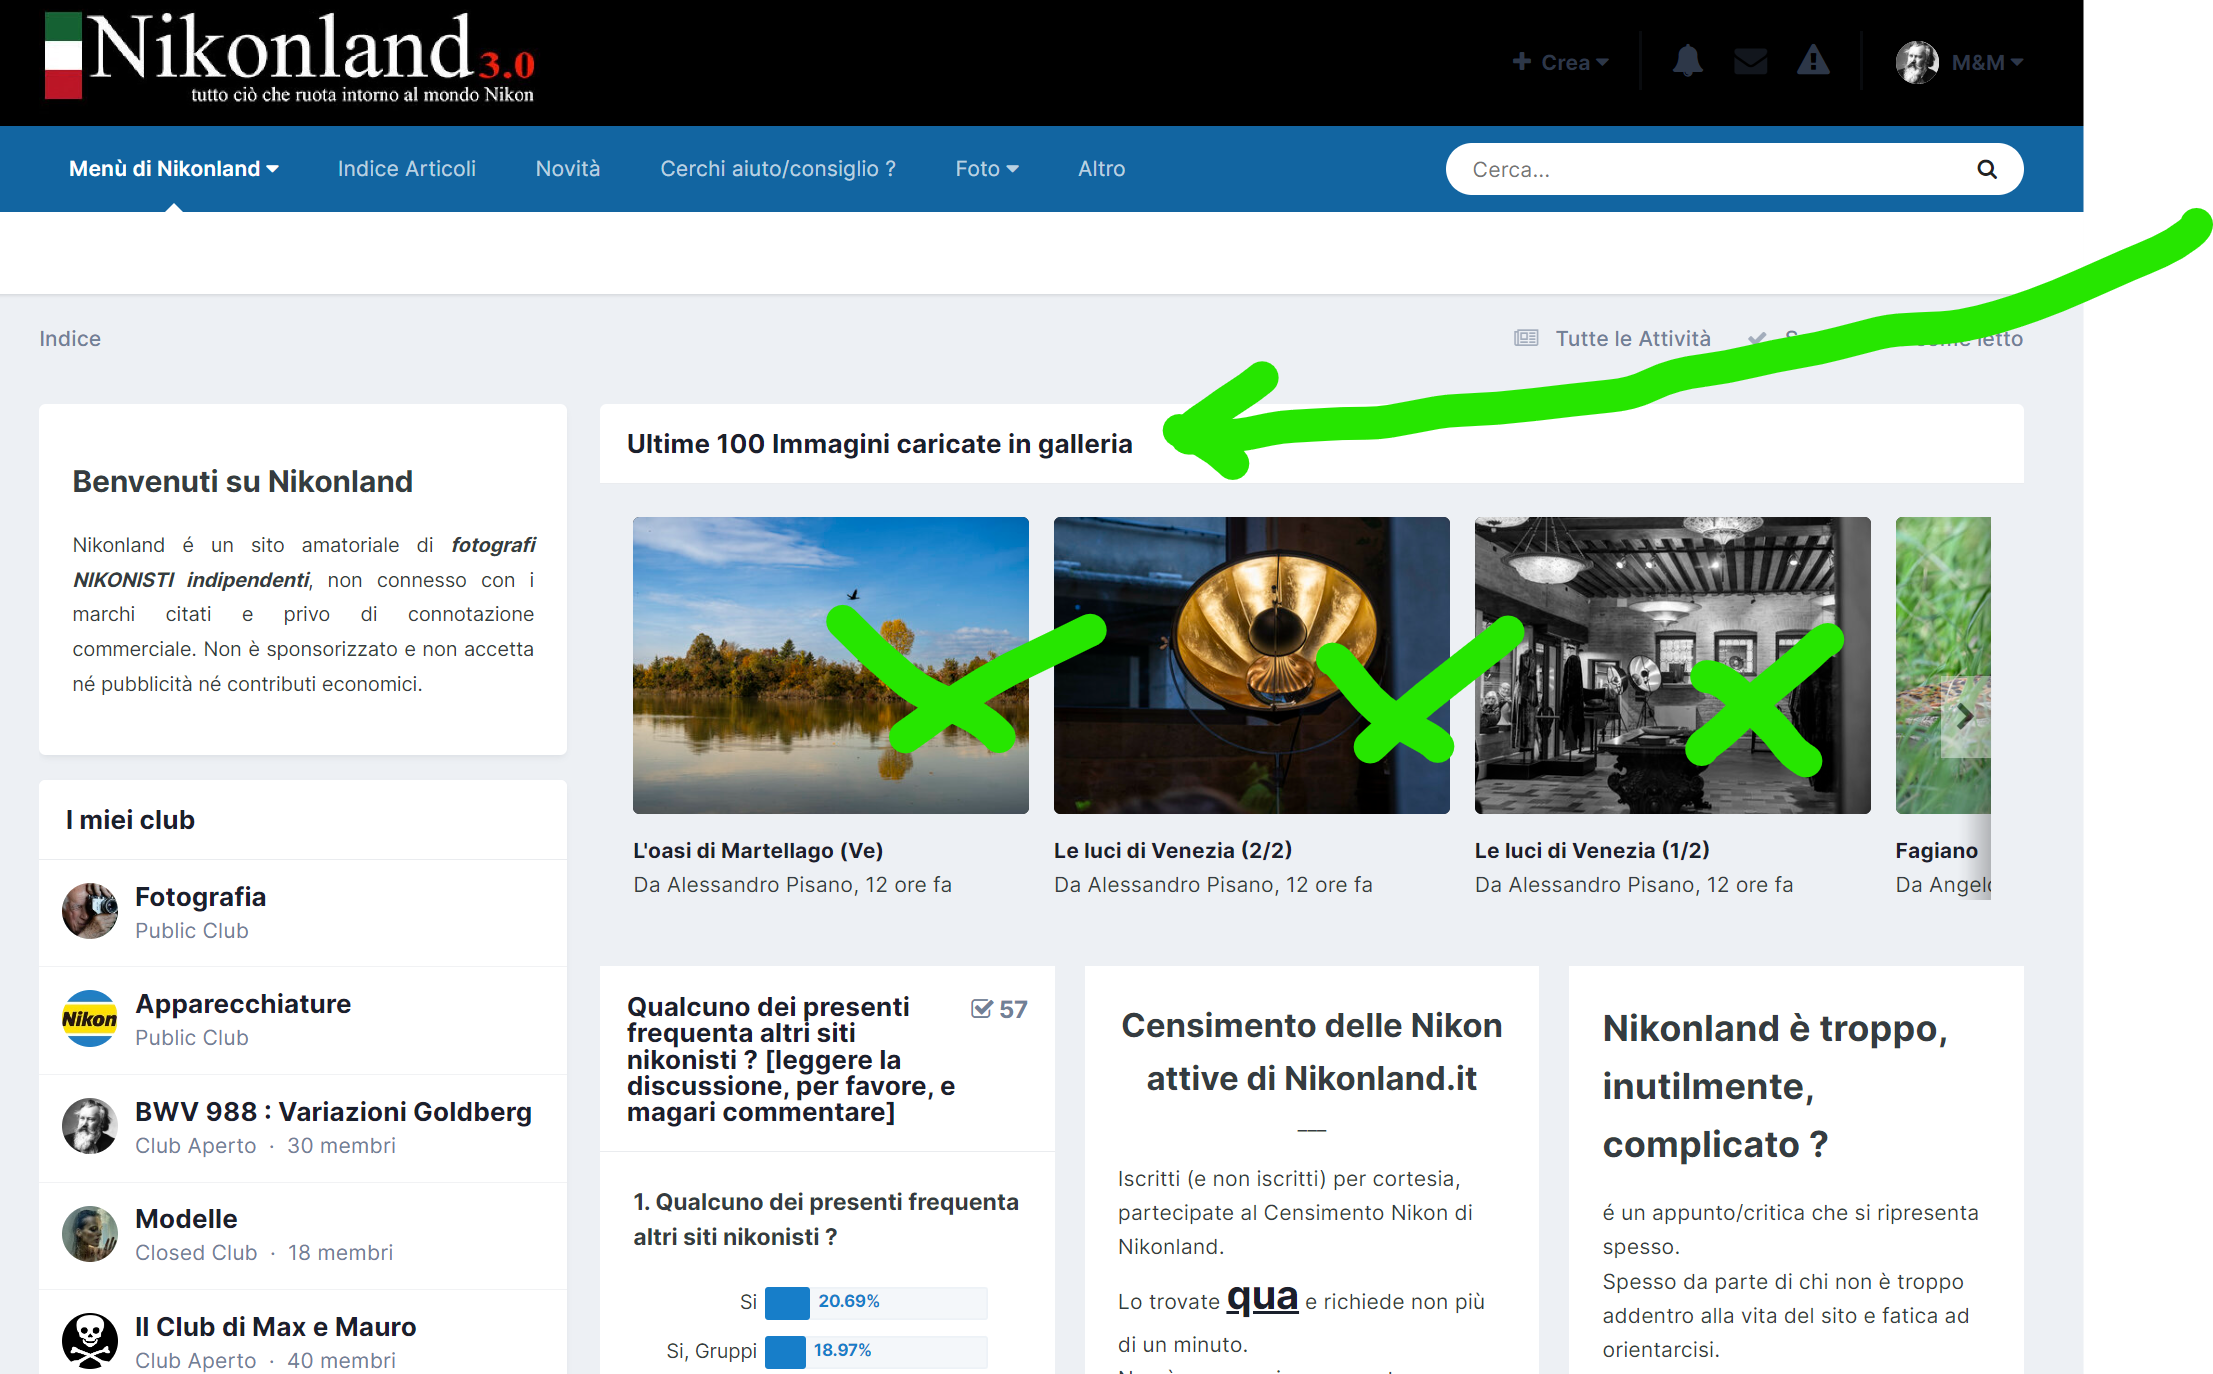2213x1374 pixels.
Task: Advance gallery carousel with the right chevron
Action: click(1965, 716)
